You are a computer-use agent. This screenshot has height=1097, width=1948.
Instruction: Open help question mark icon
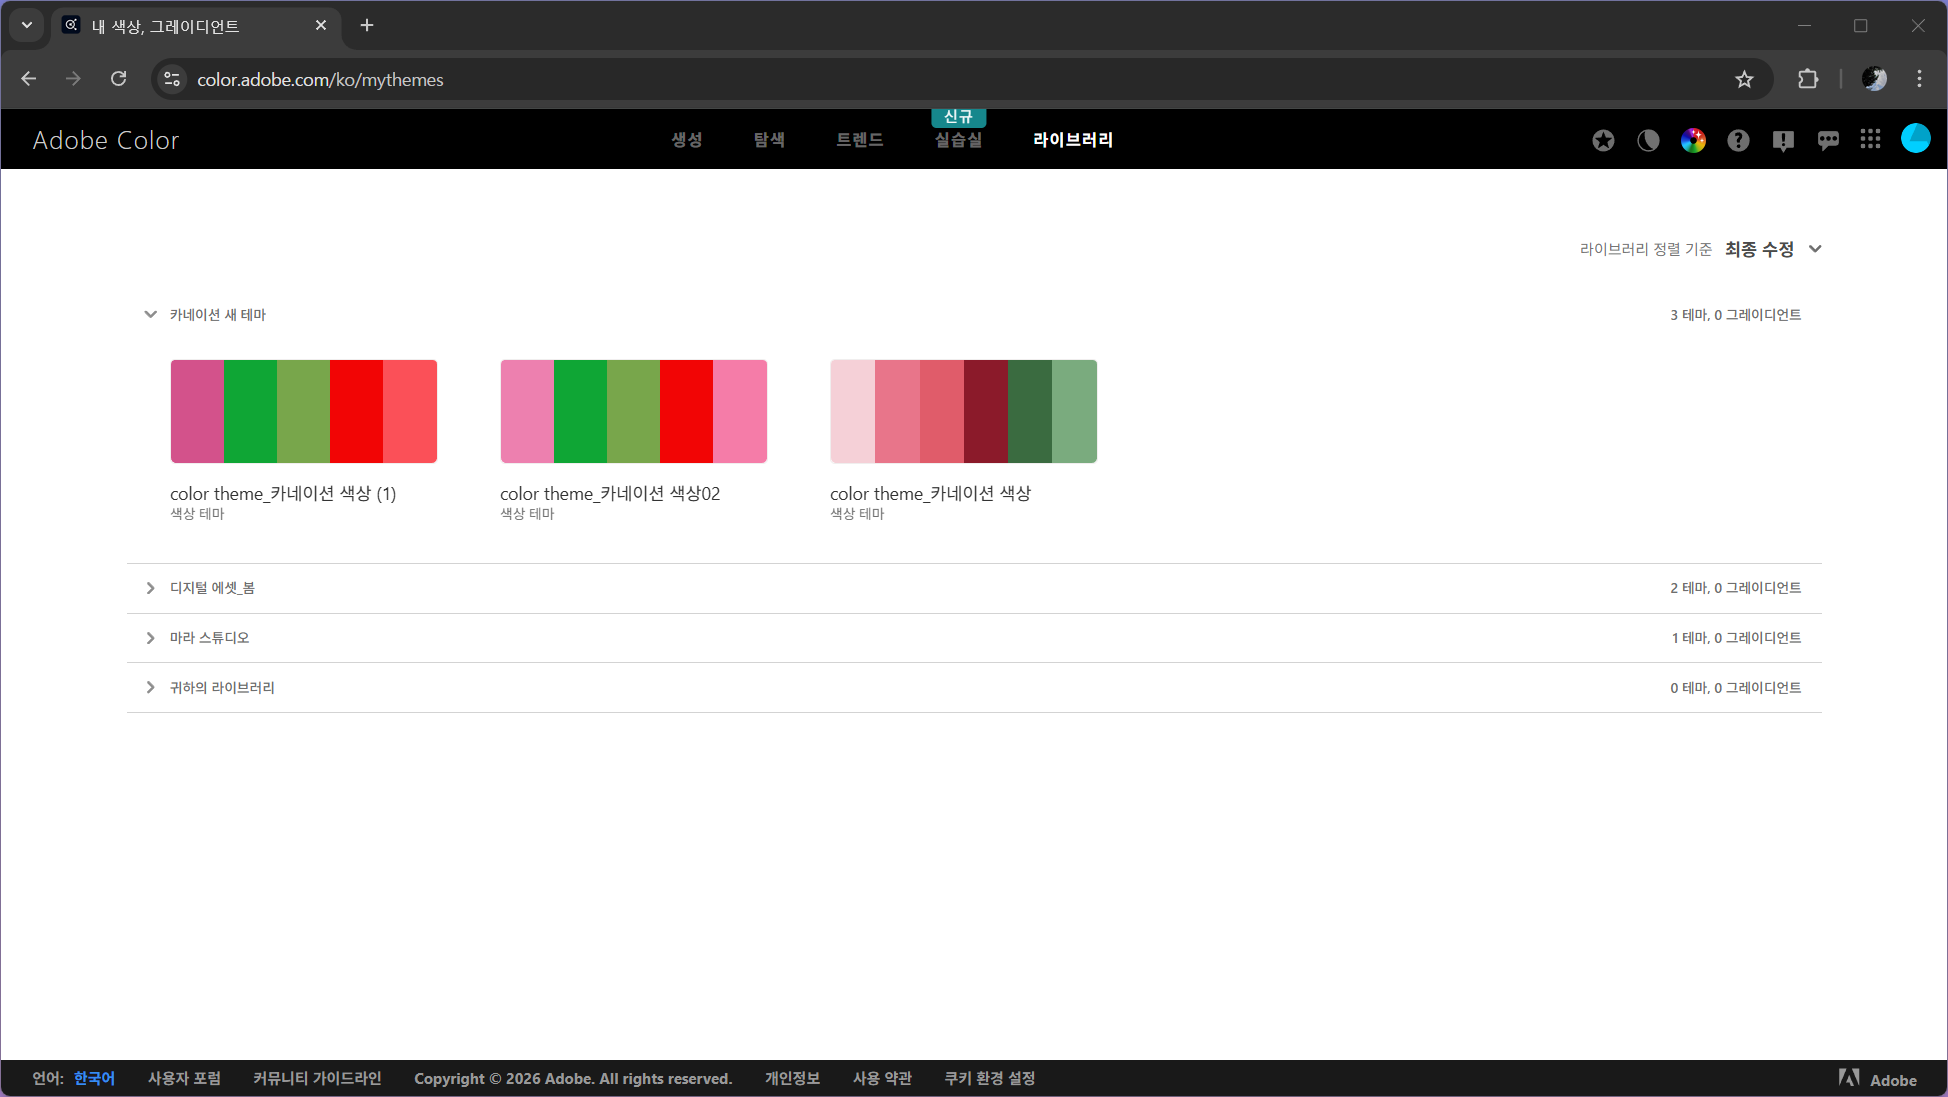1738,140
